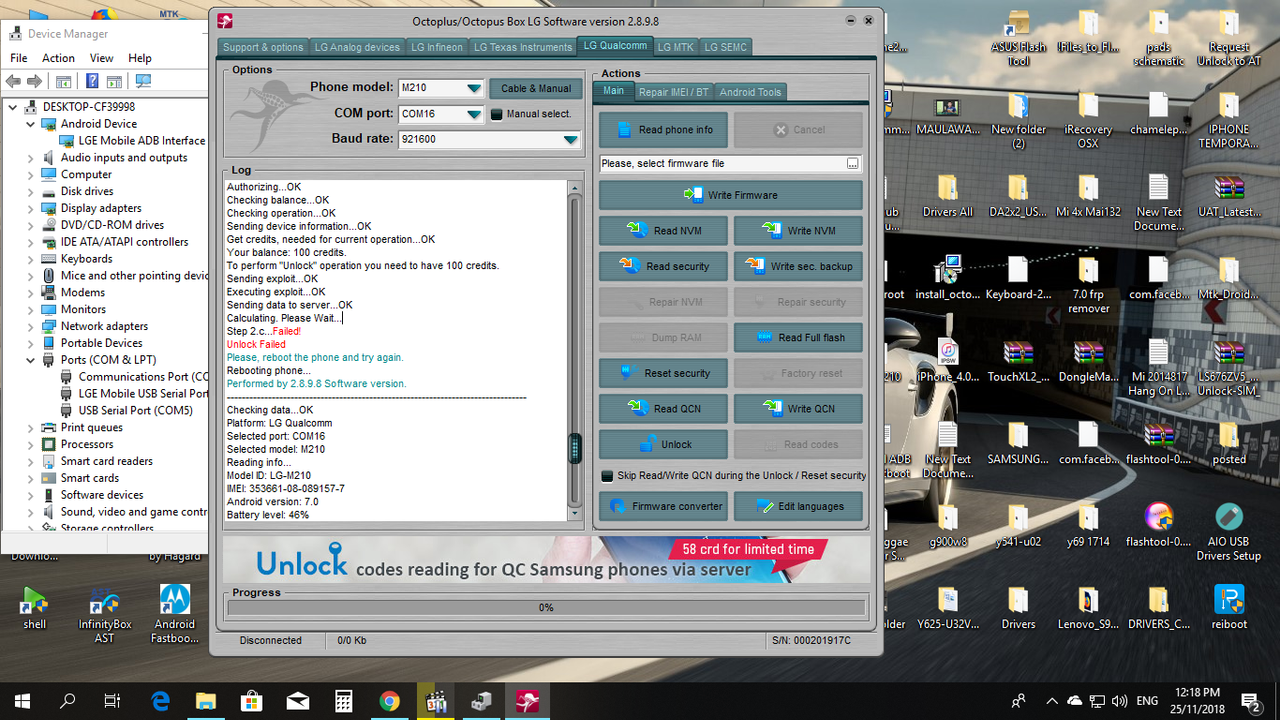This screenshot has width=1280, height=720.
Task: Click the Unlock button
Action: click(665, 444)
